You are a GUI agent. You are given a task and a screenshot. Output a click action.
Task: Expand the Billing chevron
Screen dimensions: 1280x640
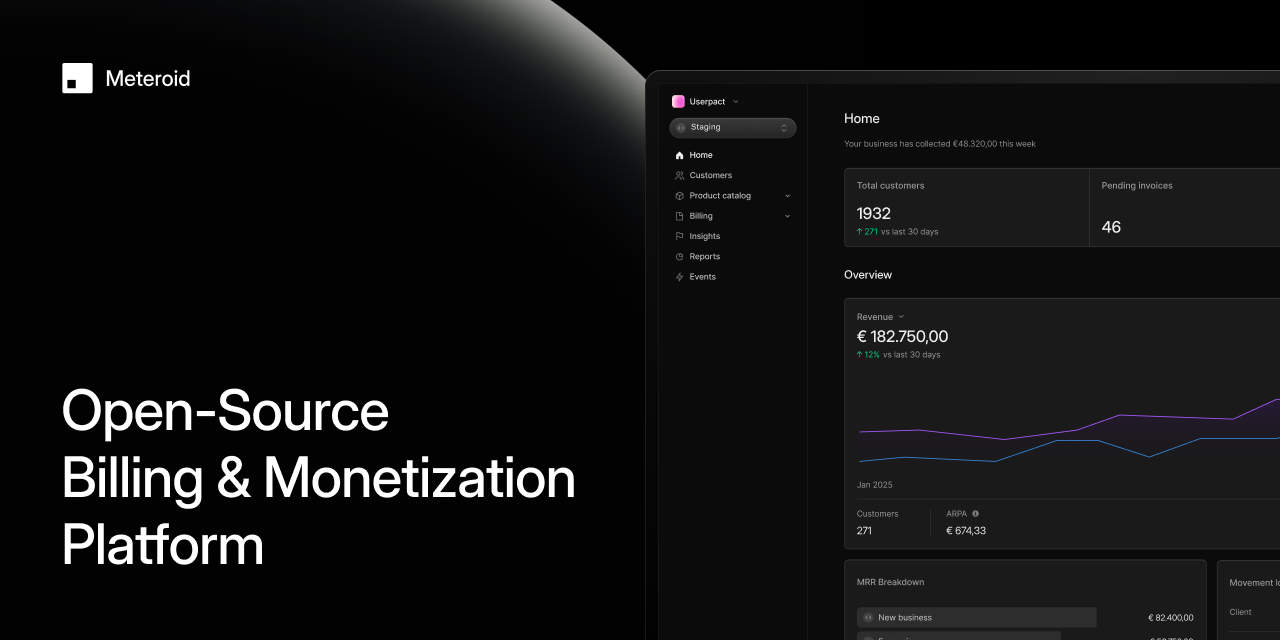[787, 216]
